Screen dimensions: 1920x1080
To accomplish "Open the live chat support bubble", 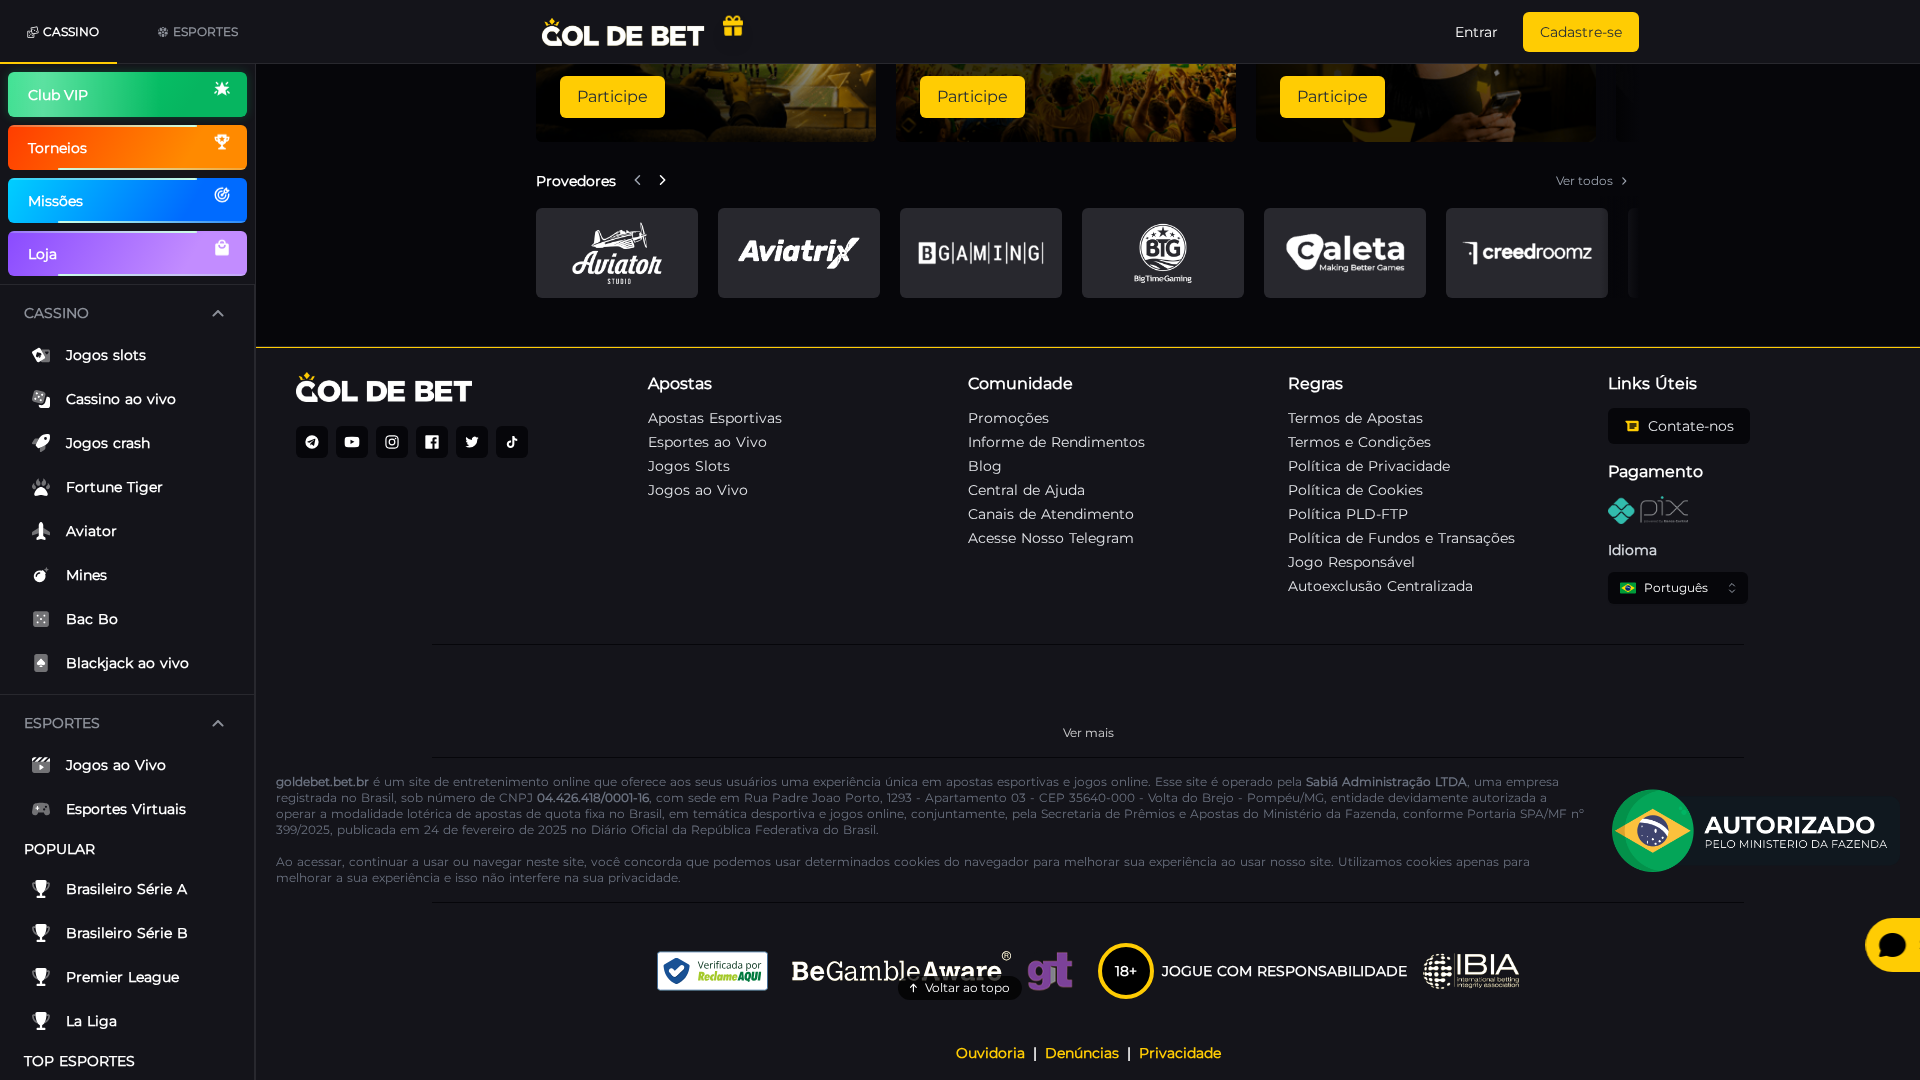I will (x=1892, y=945).
